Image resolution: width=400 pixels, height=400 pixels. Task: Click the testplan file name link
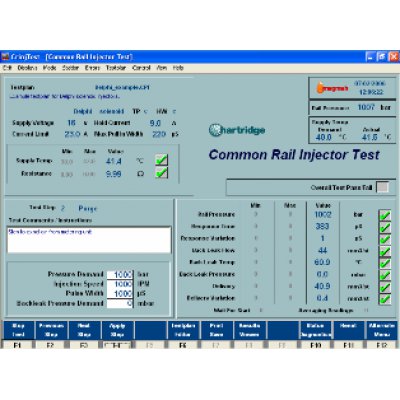pos(122,87)
